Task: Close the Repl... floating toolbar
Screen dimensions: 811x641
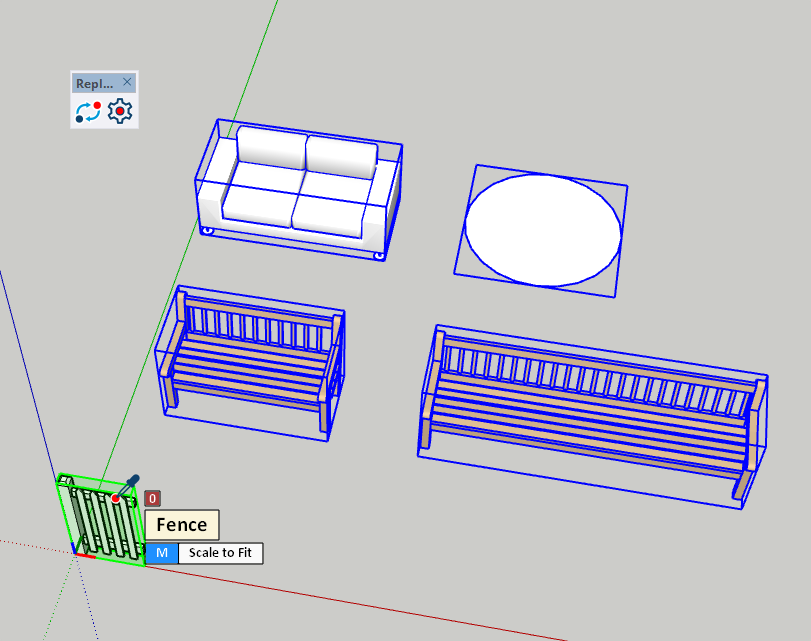Action: pyautogui.click(x=127, y=83)
